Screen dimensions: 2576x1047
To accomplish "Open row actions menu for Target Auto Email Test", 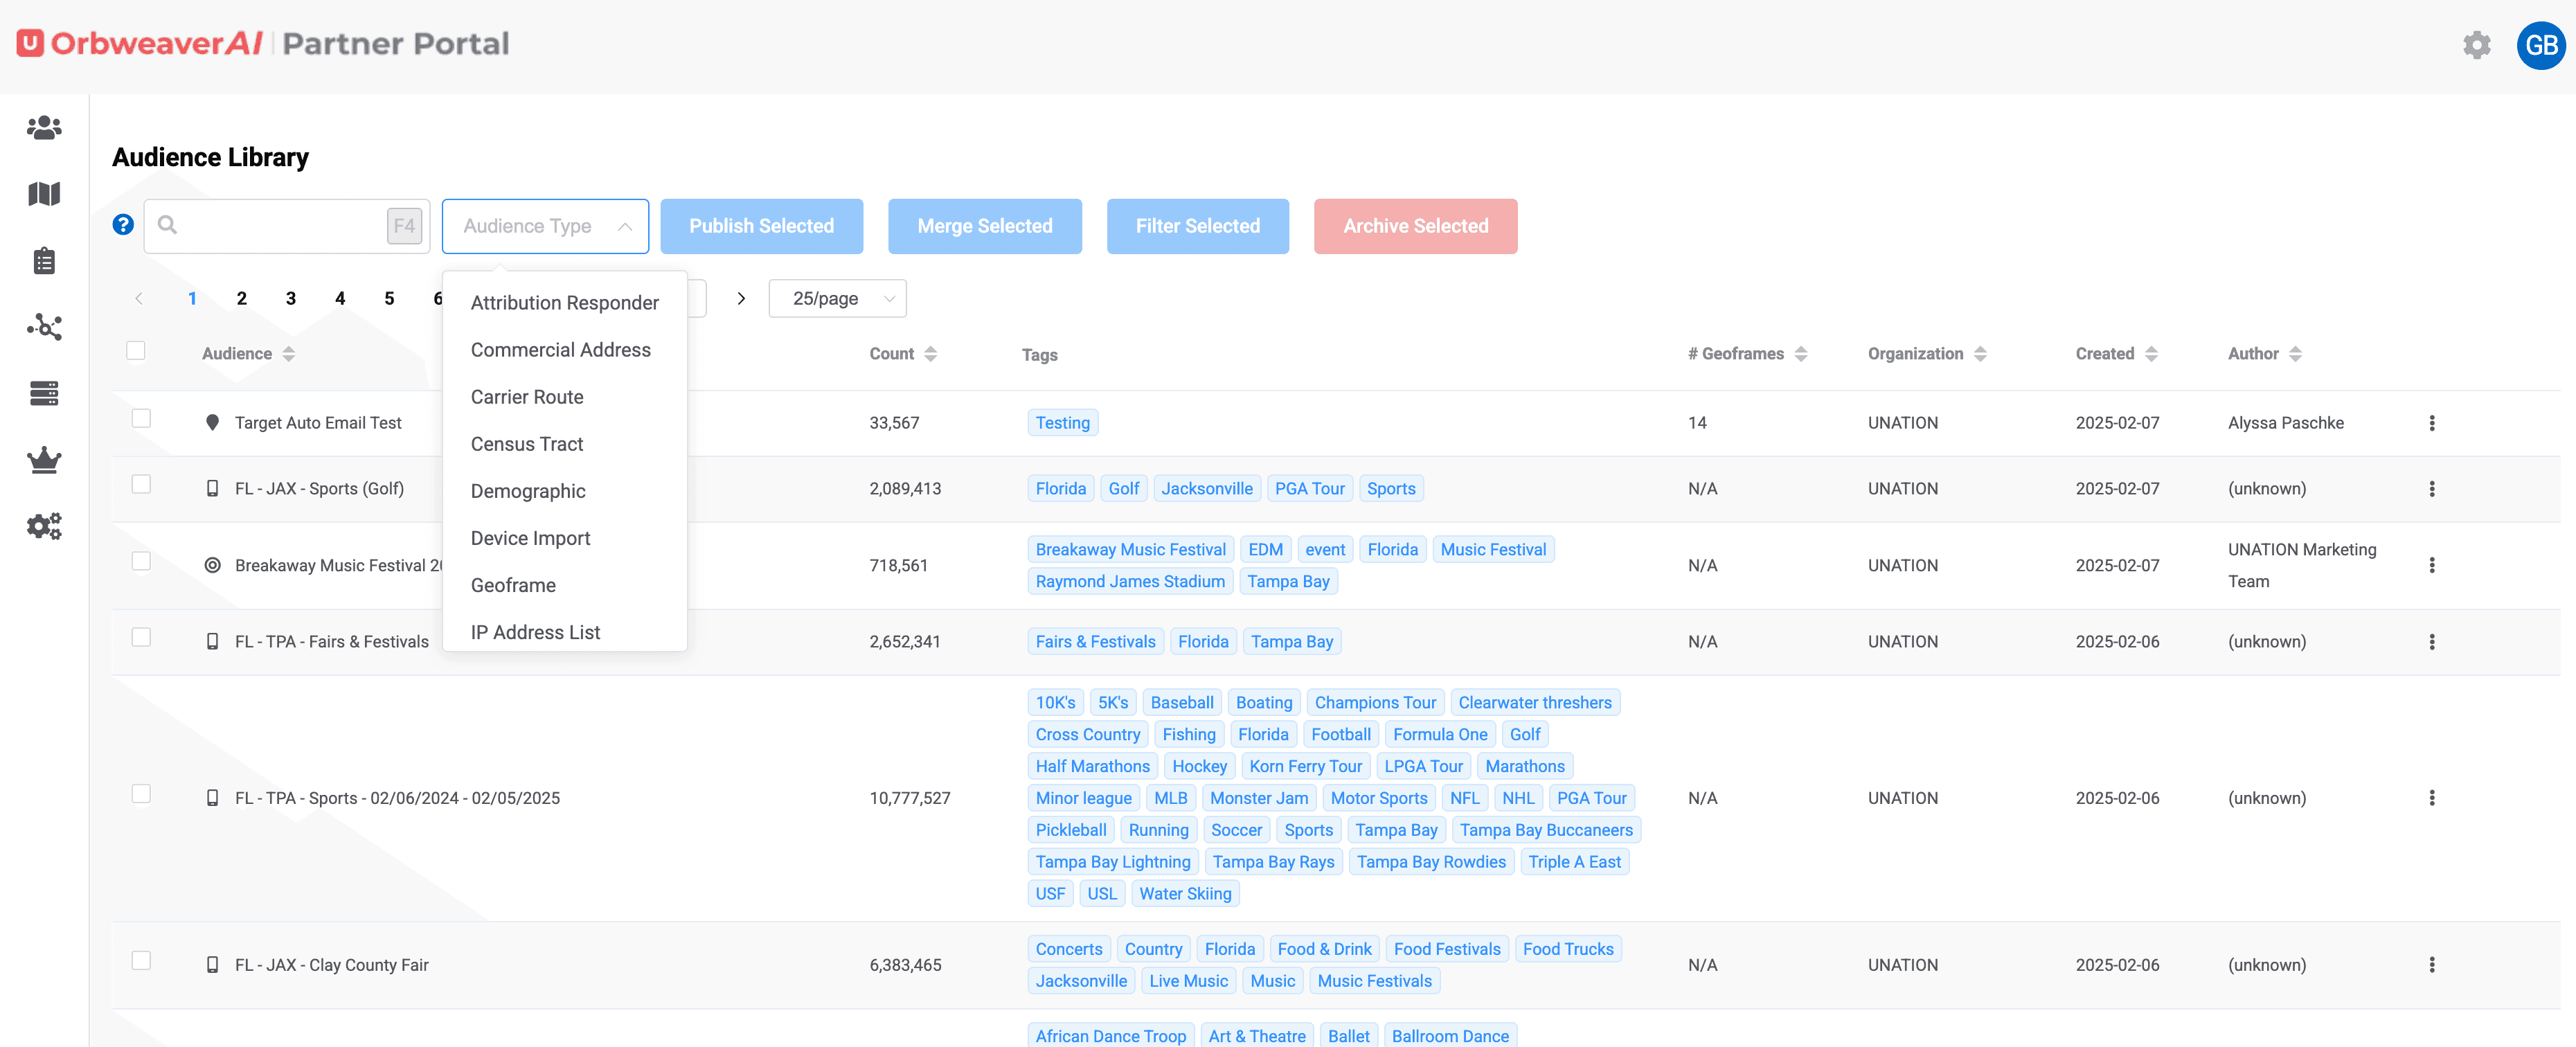I will coord(2431,423).
